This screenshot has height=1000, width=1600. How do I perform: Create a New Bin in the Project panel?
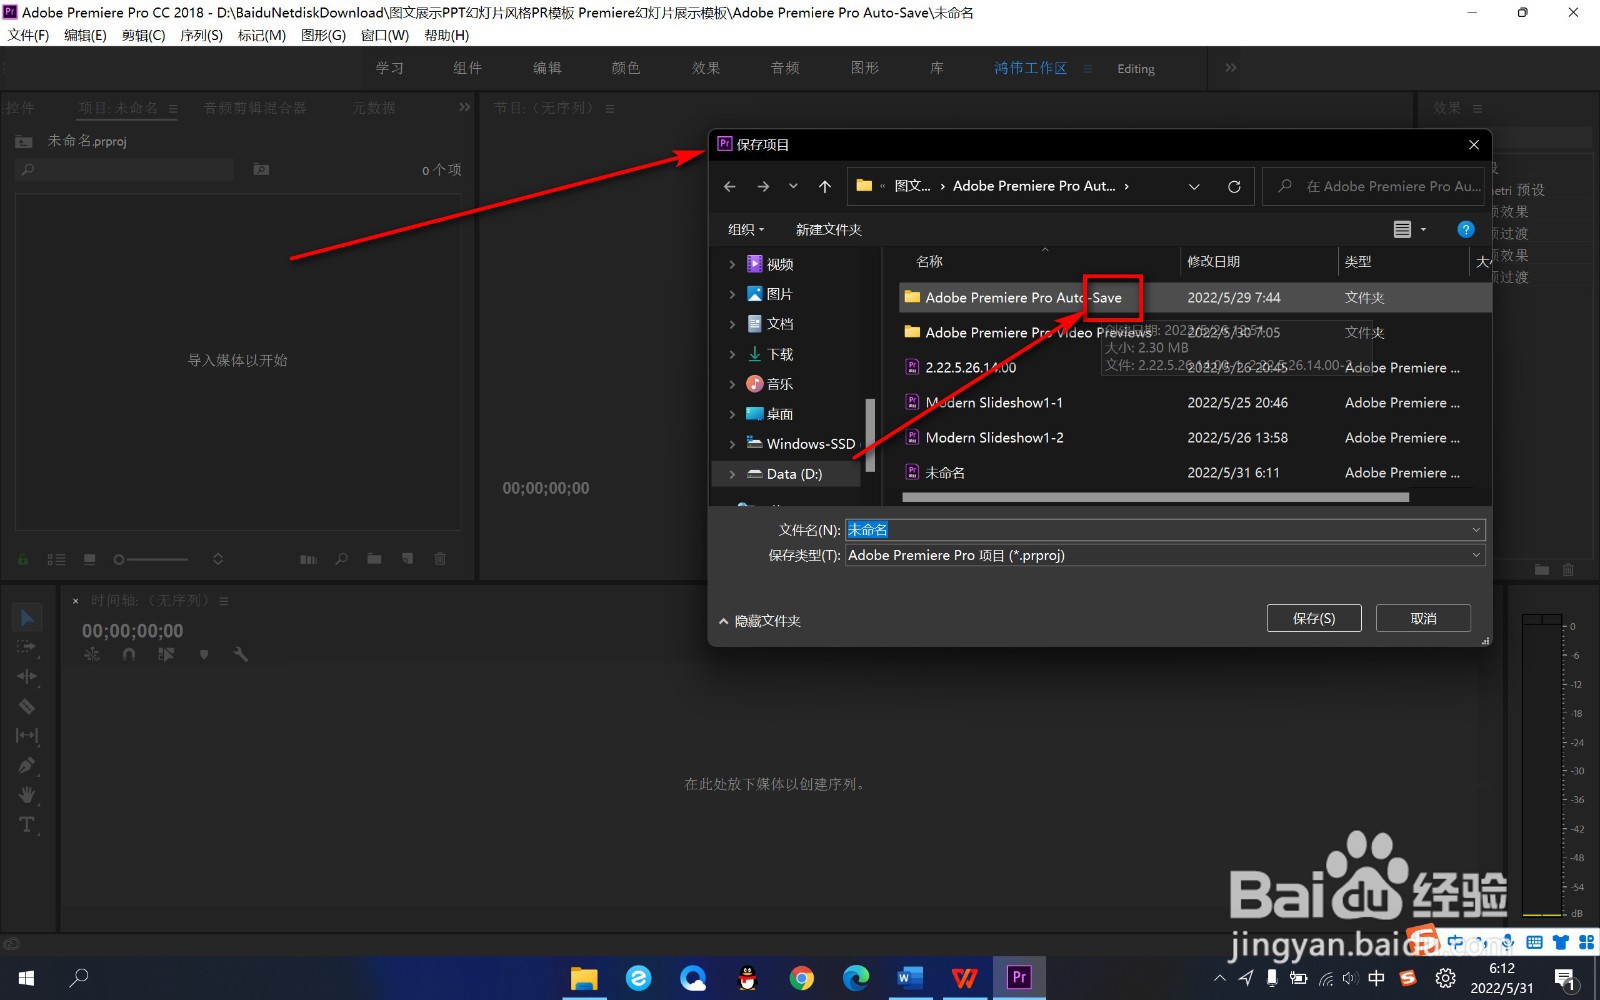[x=374, y=559]
